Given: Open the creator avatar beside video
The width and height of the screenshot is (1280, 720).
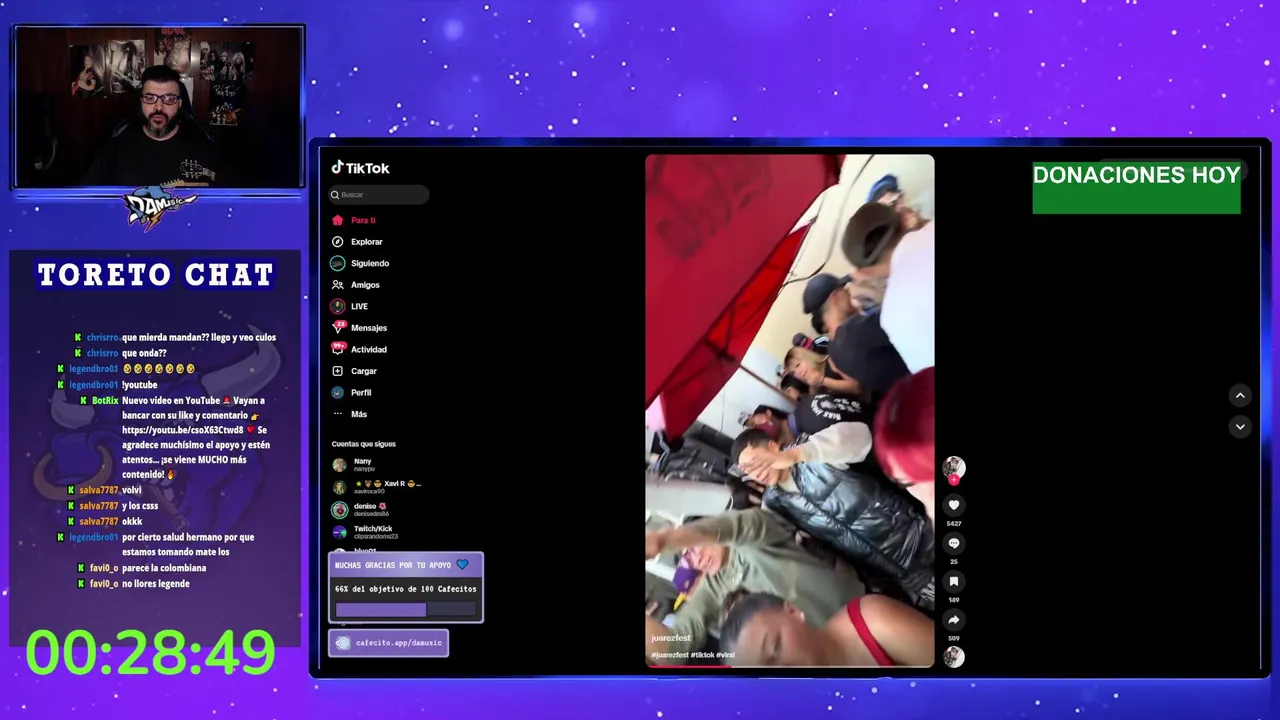Looking at the screenshot, I should (x=954, y=467).
